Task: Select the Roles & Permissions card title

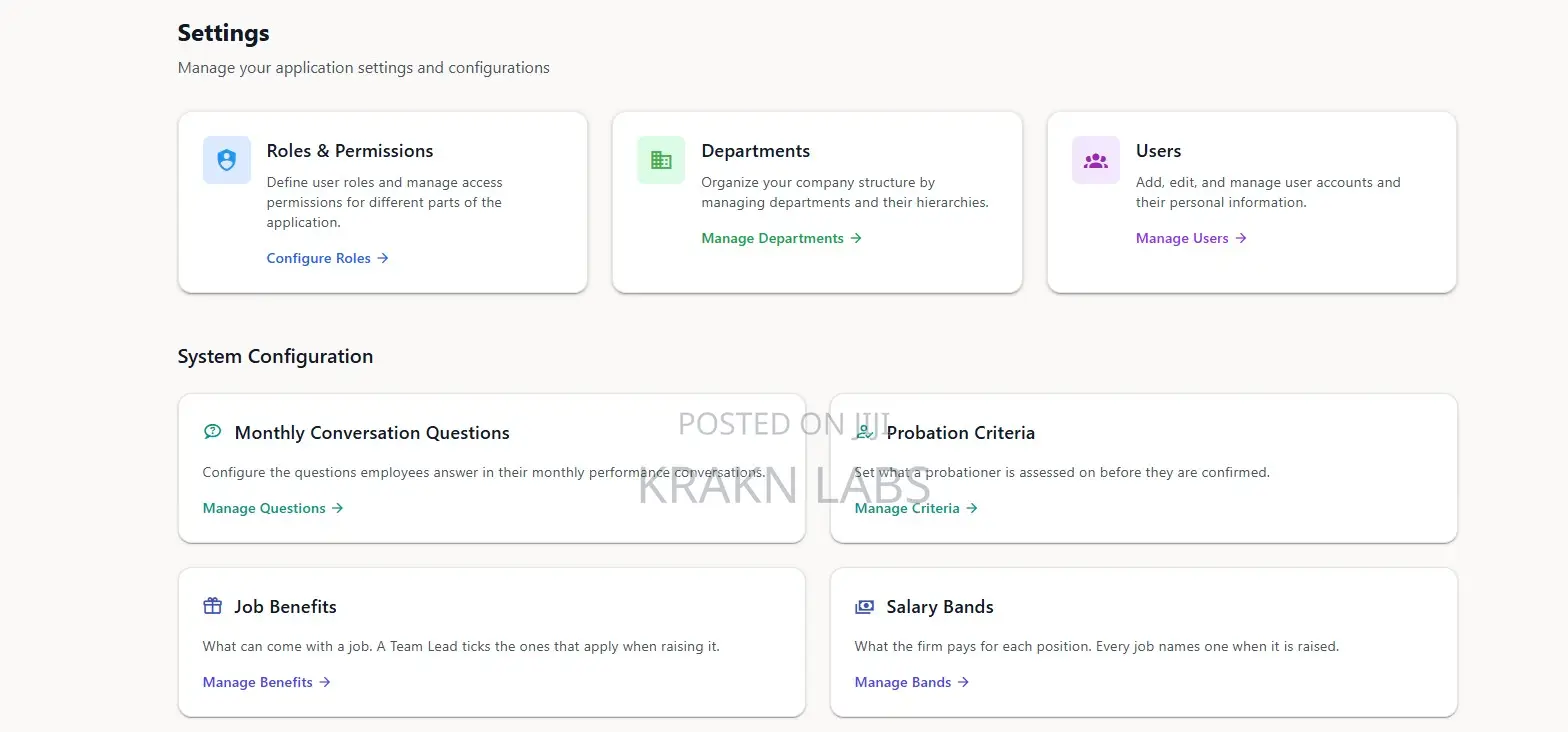Action: pos(350,151)
